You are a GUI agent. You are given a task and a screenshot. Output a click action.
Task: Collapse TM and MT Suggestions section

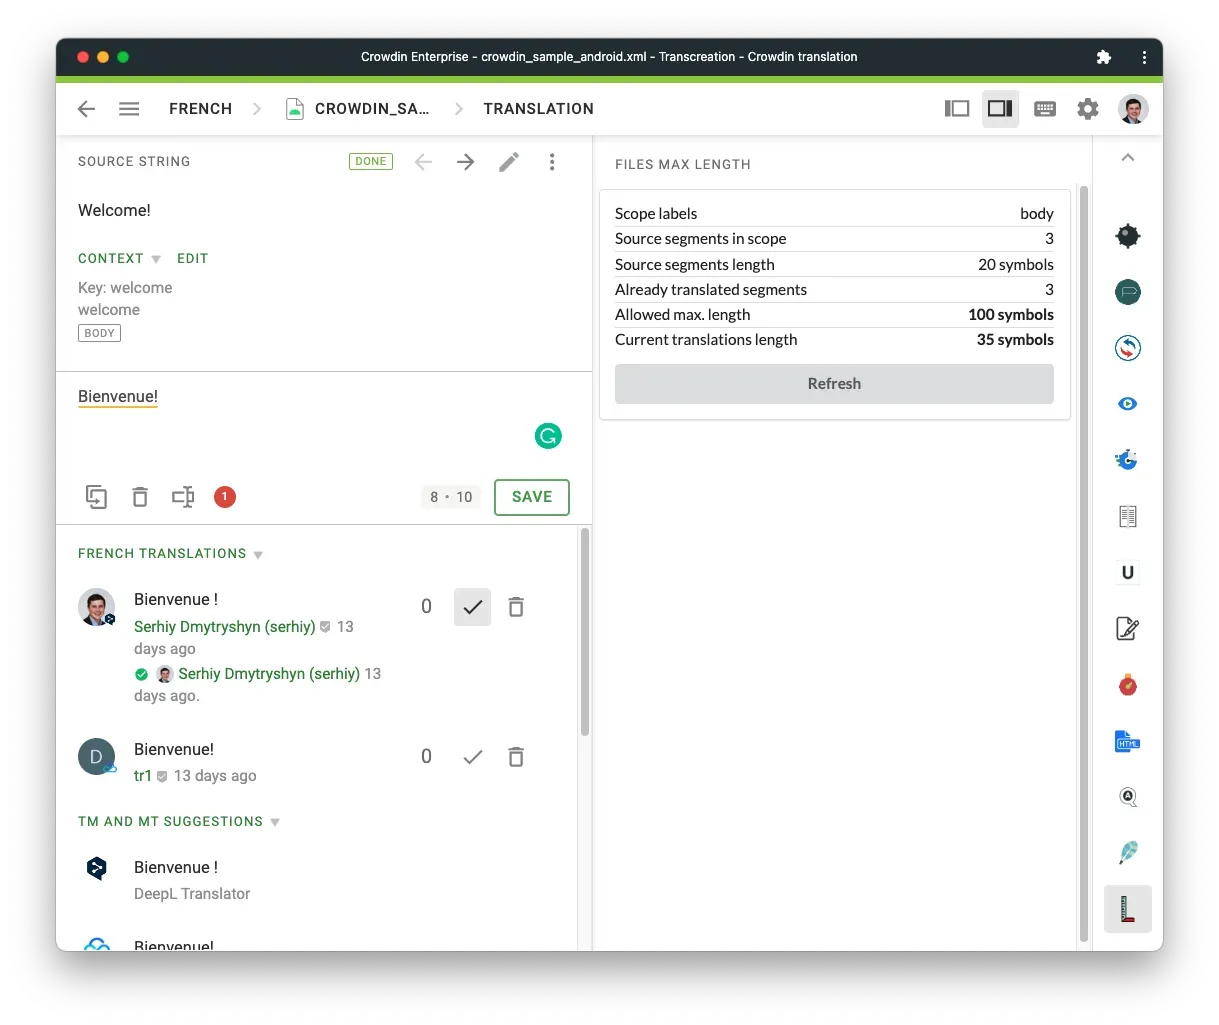[275, 823]
